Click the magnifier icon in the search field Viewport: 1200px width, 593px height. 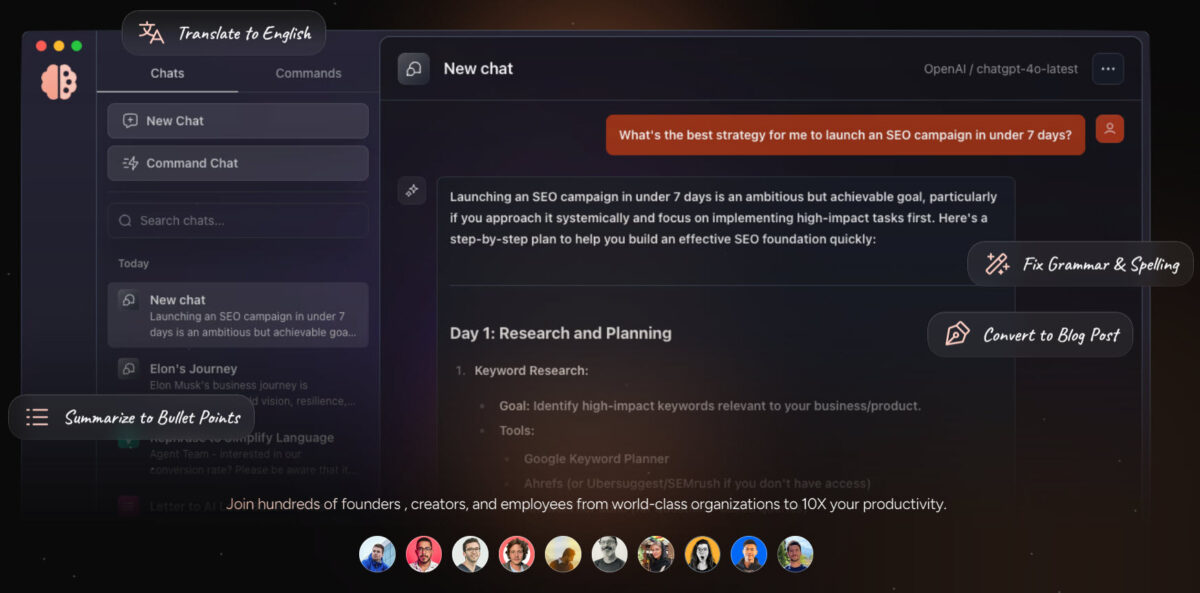[x=125, y=220]
